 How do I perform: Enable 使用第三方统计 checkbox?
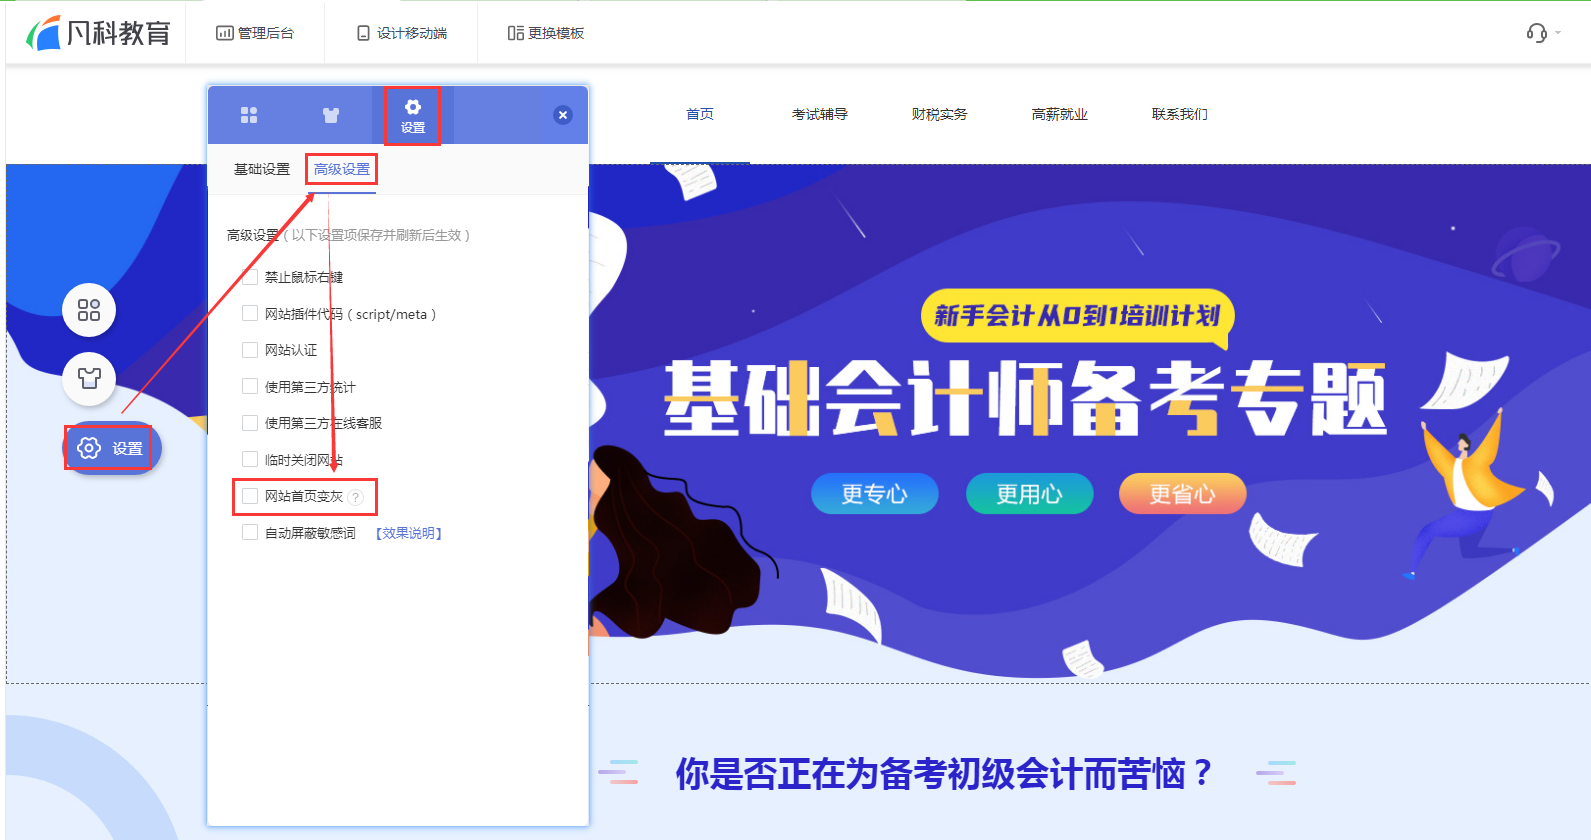[x=250, y=386]
